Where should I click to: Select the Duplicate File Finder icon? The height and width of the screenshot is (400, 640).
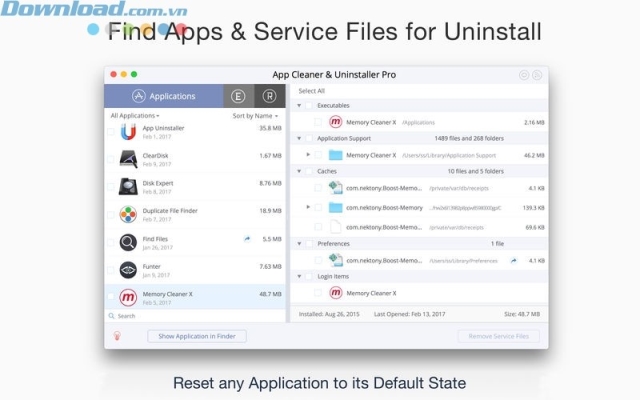[x=128, y=214]
